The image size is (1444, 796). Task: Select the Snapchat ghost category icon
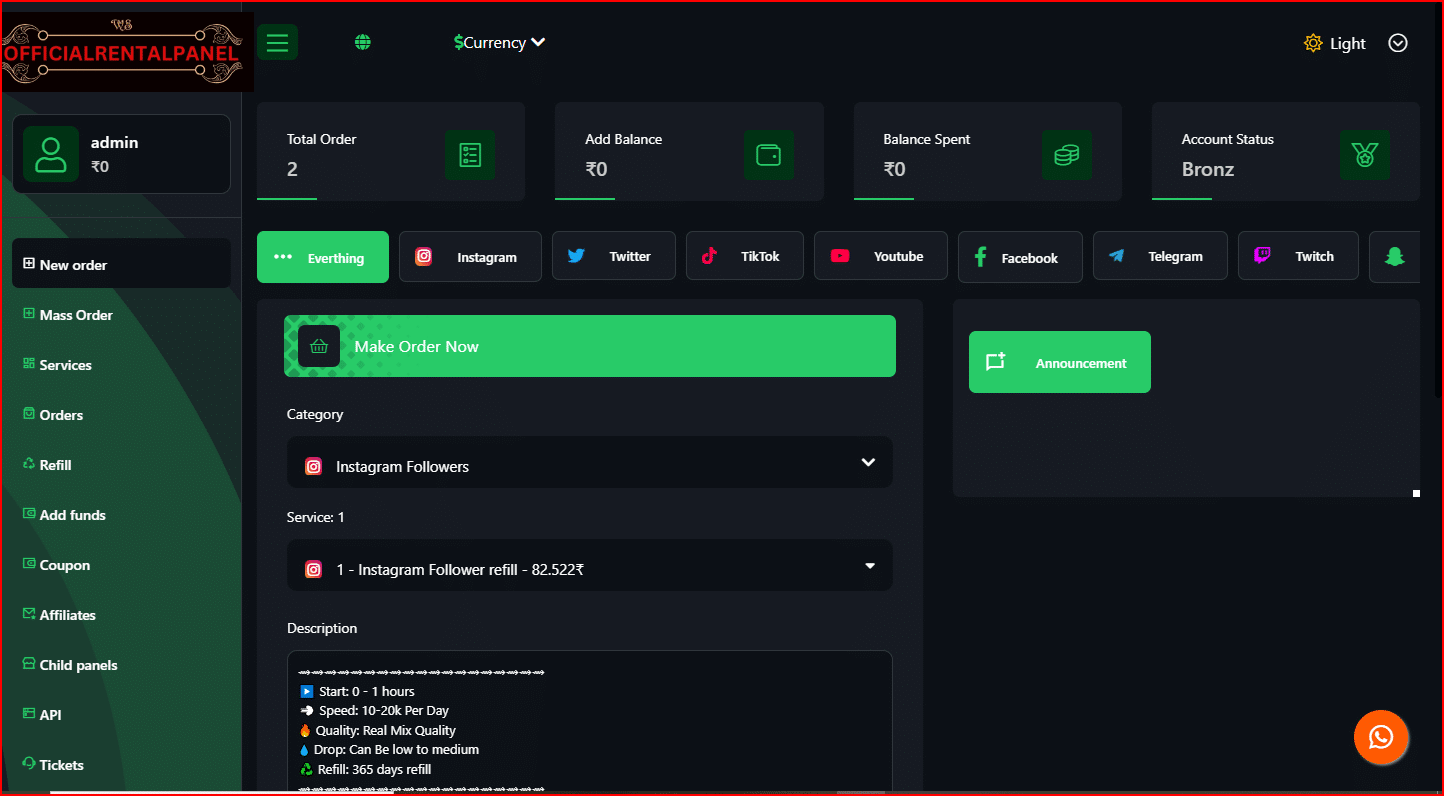pos(1394,256)
